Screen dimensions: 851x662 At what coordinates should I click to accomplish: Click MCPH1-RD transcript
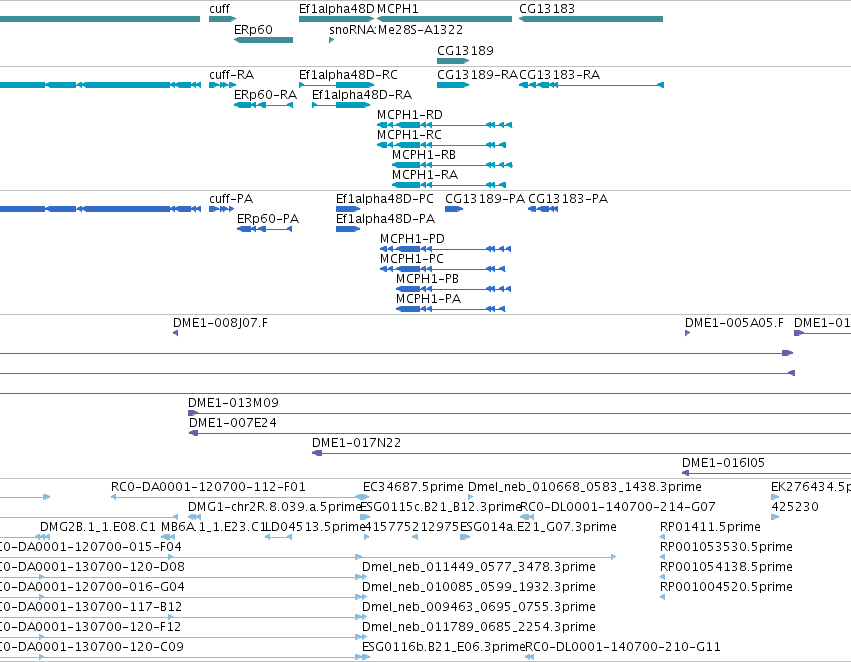pyautogui.click(x=444, y=125)
